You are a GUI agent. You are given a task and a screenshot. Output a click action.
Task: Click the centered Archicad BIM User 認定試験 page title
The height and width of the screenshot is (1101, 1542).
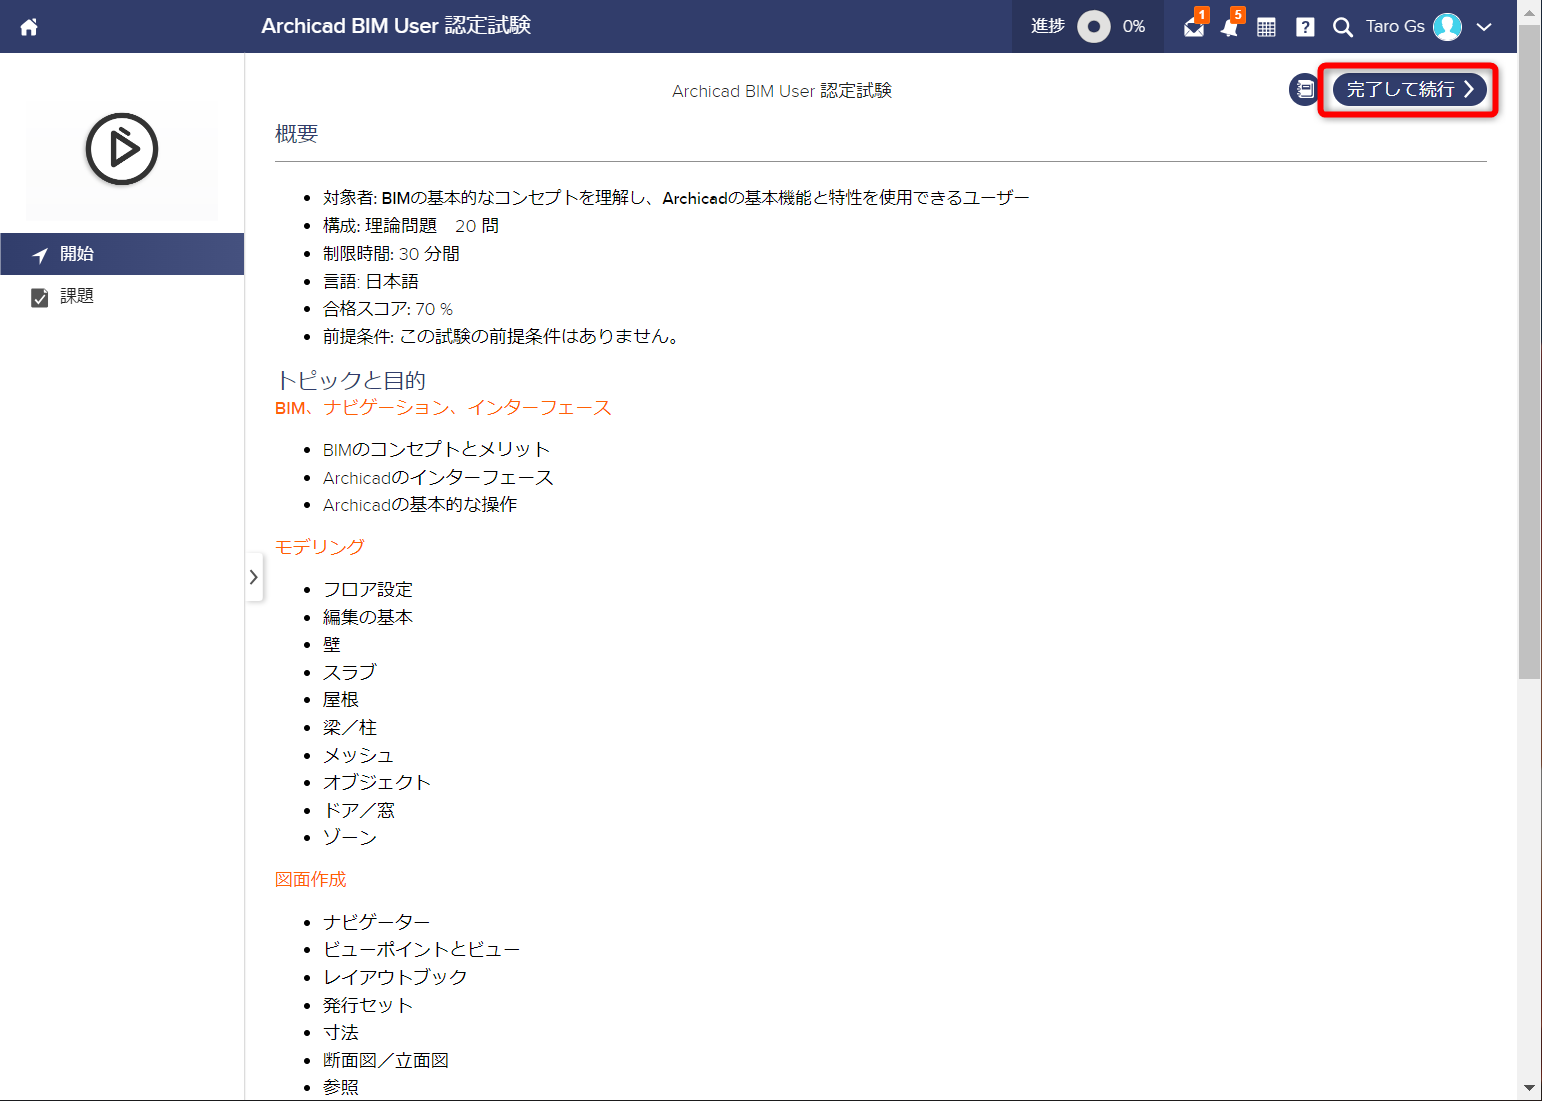pos(782,91)
